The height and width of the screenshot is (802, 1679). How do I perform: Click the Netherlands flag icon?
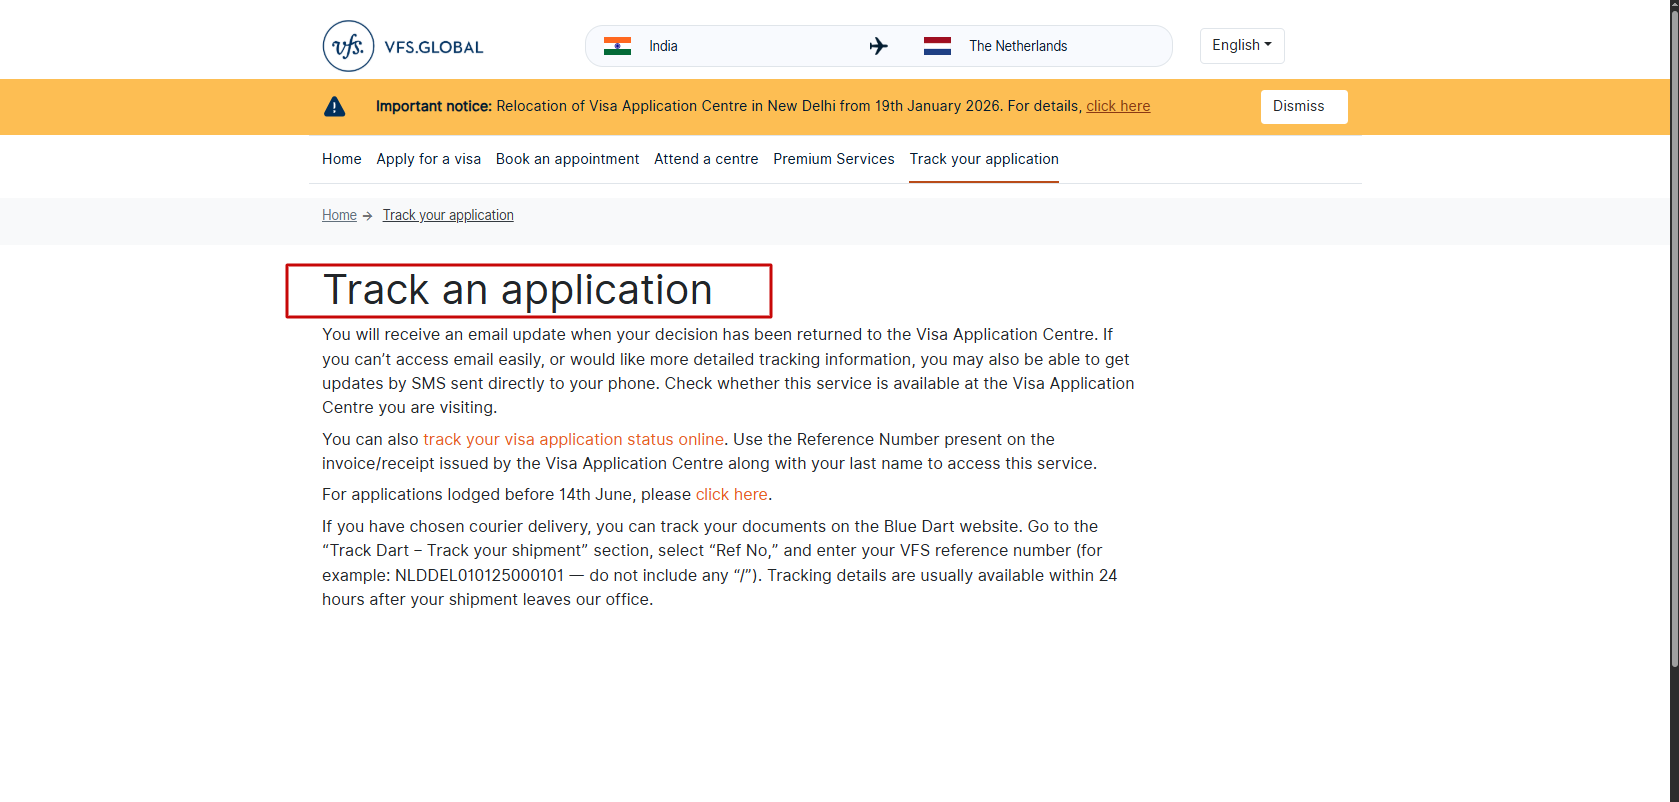[937, 46]
